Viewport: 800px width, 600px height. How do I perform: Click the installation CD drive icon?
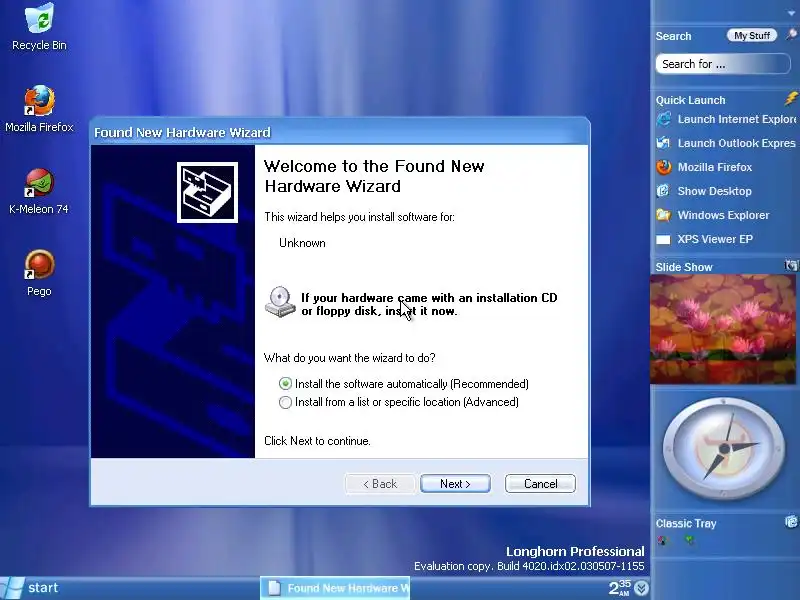tap(280, 302)
